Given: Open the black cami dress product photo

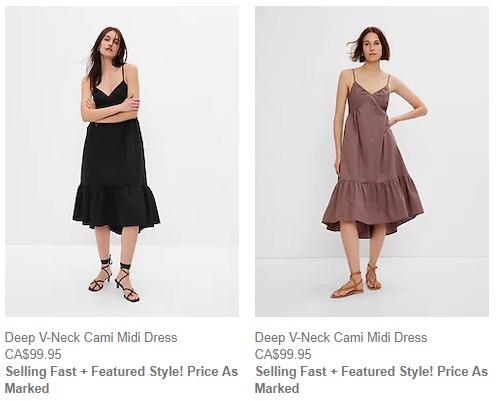Looking at the screenshot, I should pyautogui.click(x=122, y=161).
